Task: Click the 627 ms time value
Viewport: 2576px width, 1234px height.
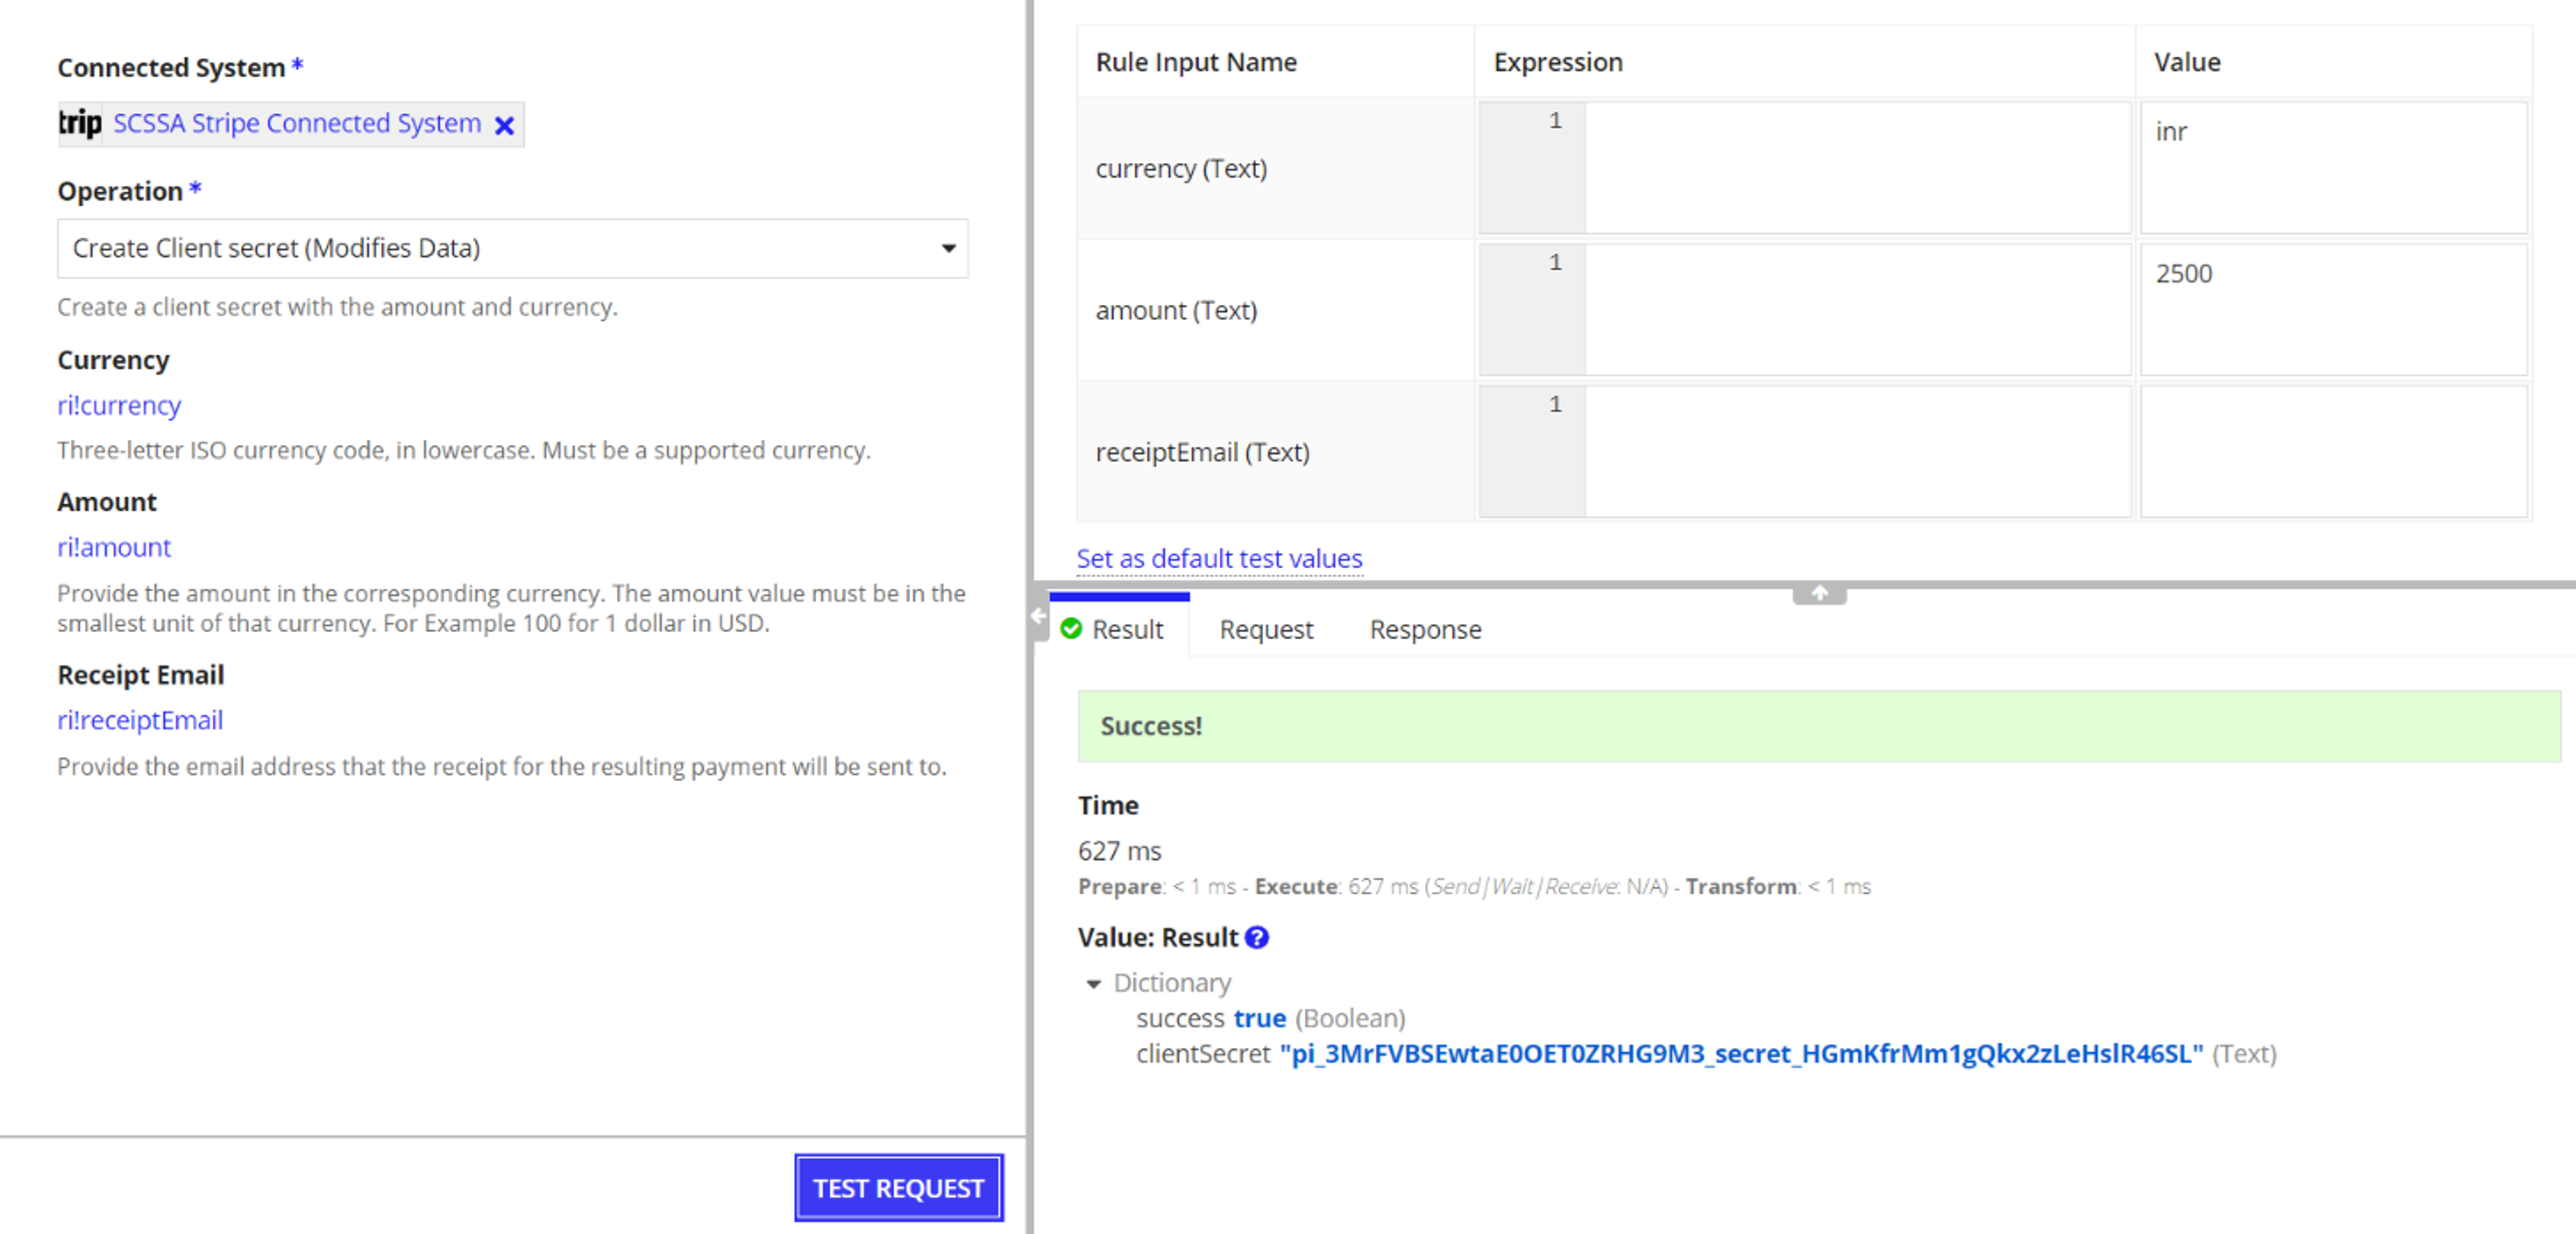Action: coord(1119,851)
